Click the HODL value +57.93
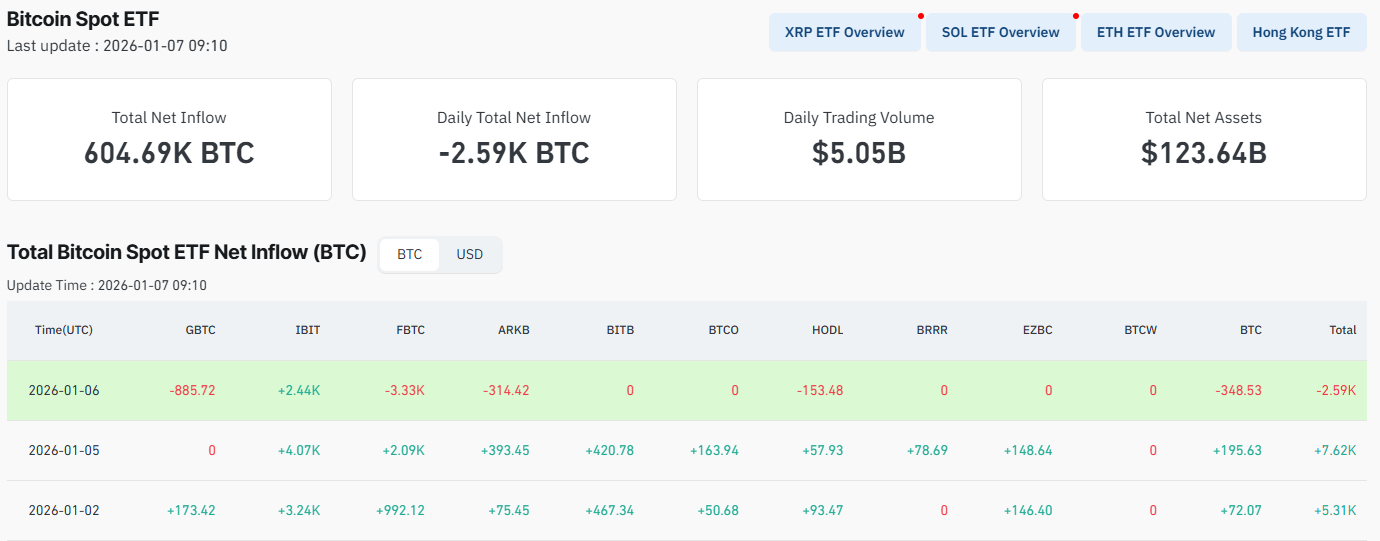1380x541 pixels. tap(822, 450)
